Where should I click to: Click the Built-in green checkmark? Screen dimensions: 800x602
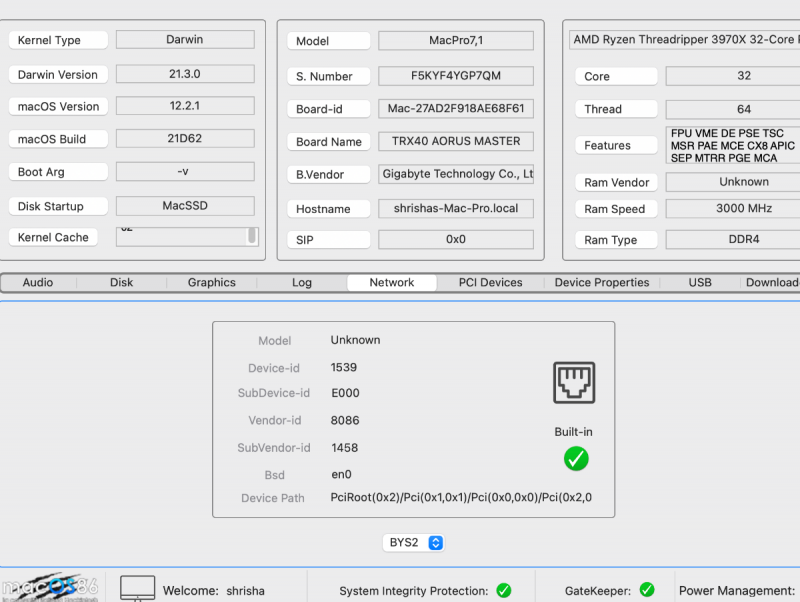click(576, 458)
